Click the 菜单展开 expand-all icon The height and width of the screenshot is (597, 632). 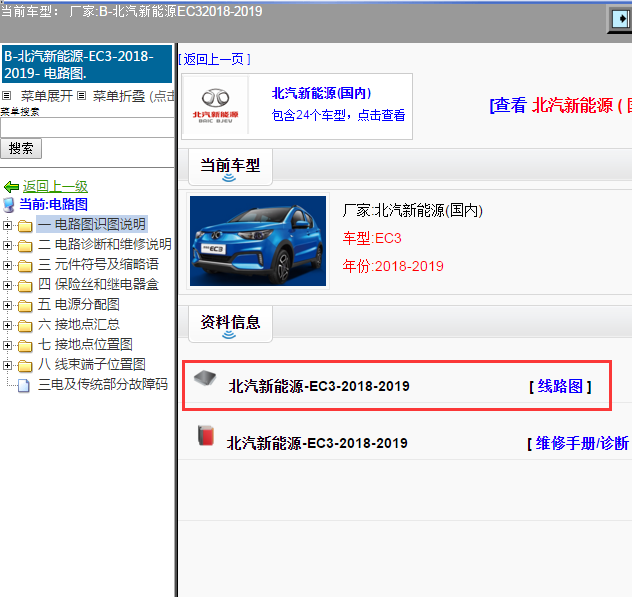point(6,96)
